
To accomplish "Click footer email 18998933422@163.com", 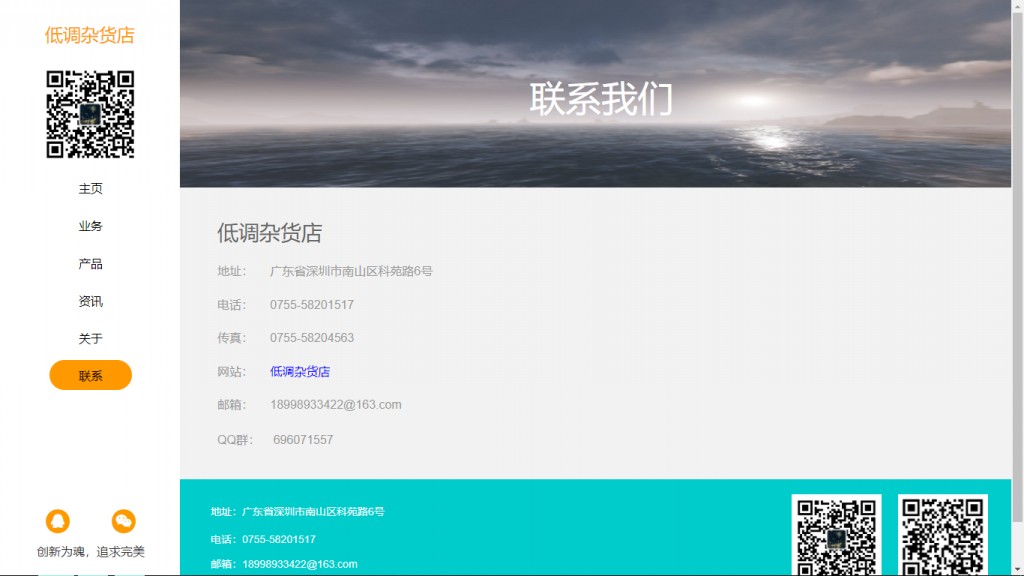I will pyautogui.click(x=283, y=564).
